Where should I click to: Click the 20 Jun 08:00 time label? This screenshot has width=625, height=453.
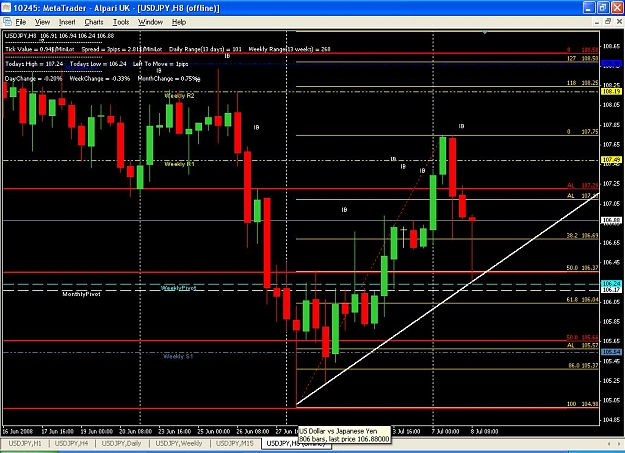(x=136, y=431)
